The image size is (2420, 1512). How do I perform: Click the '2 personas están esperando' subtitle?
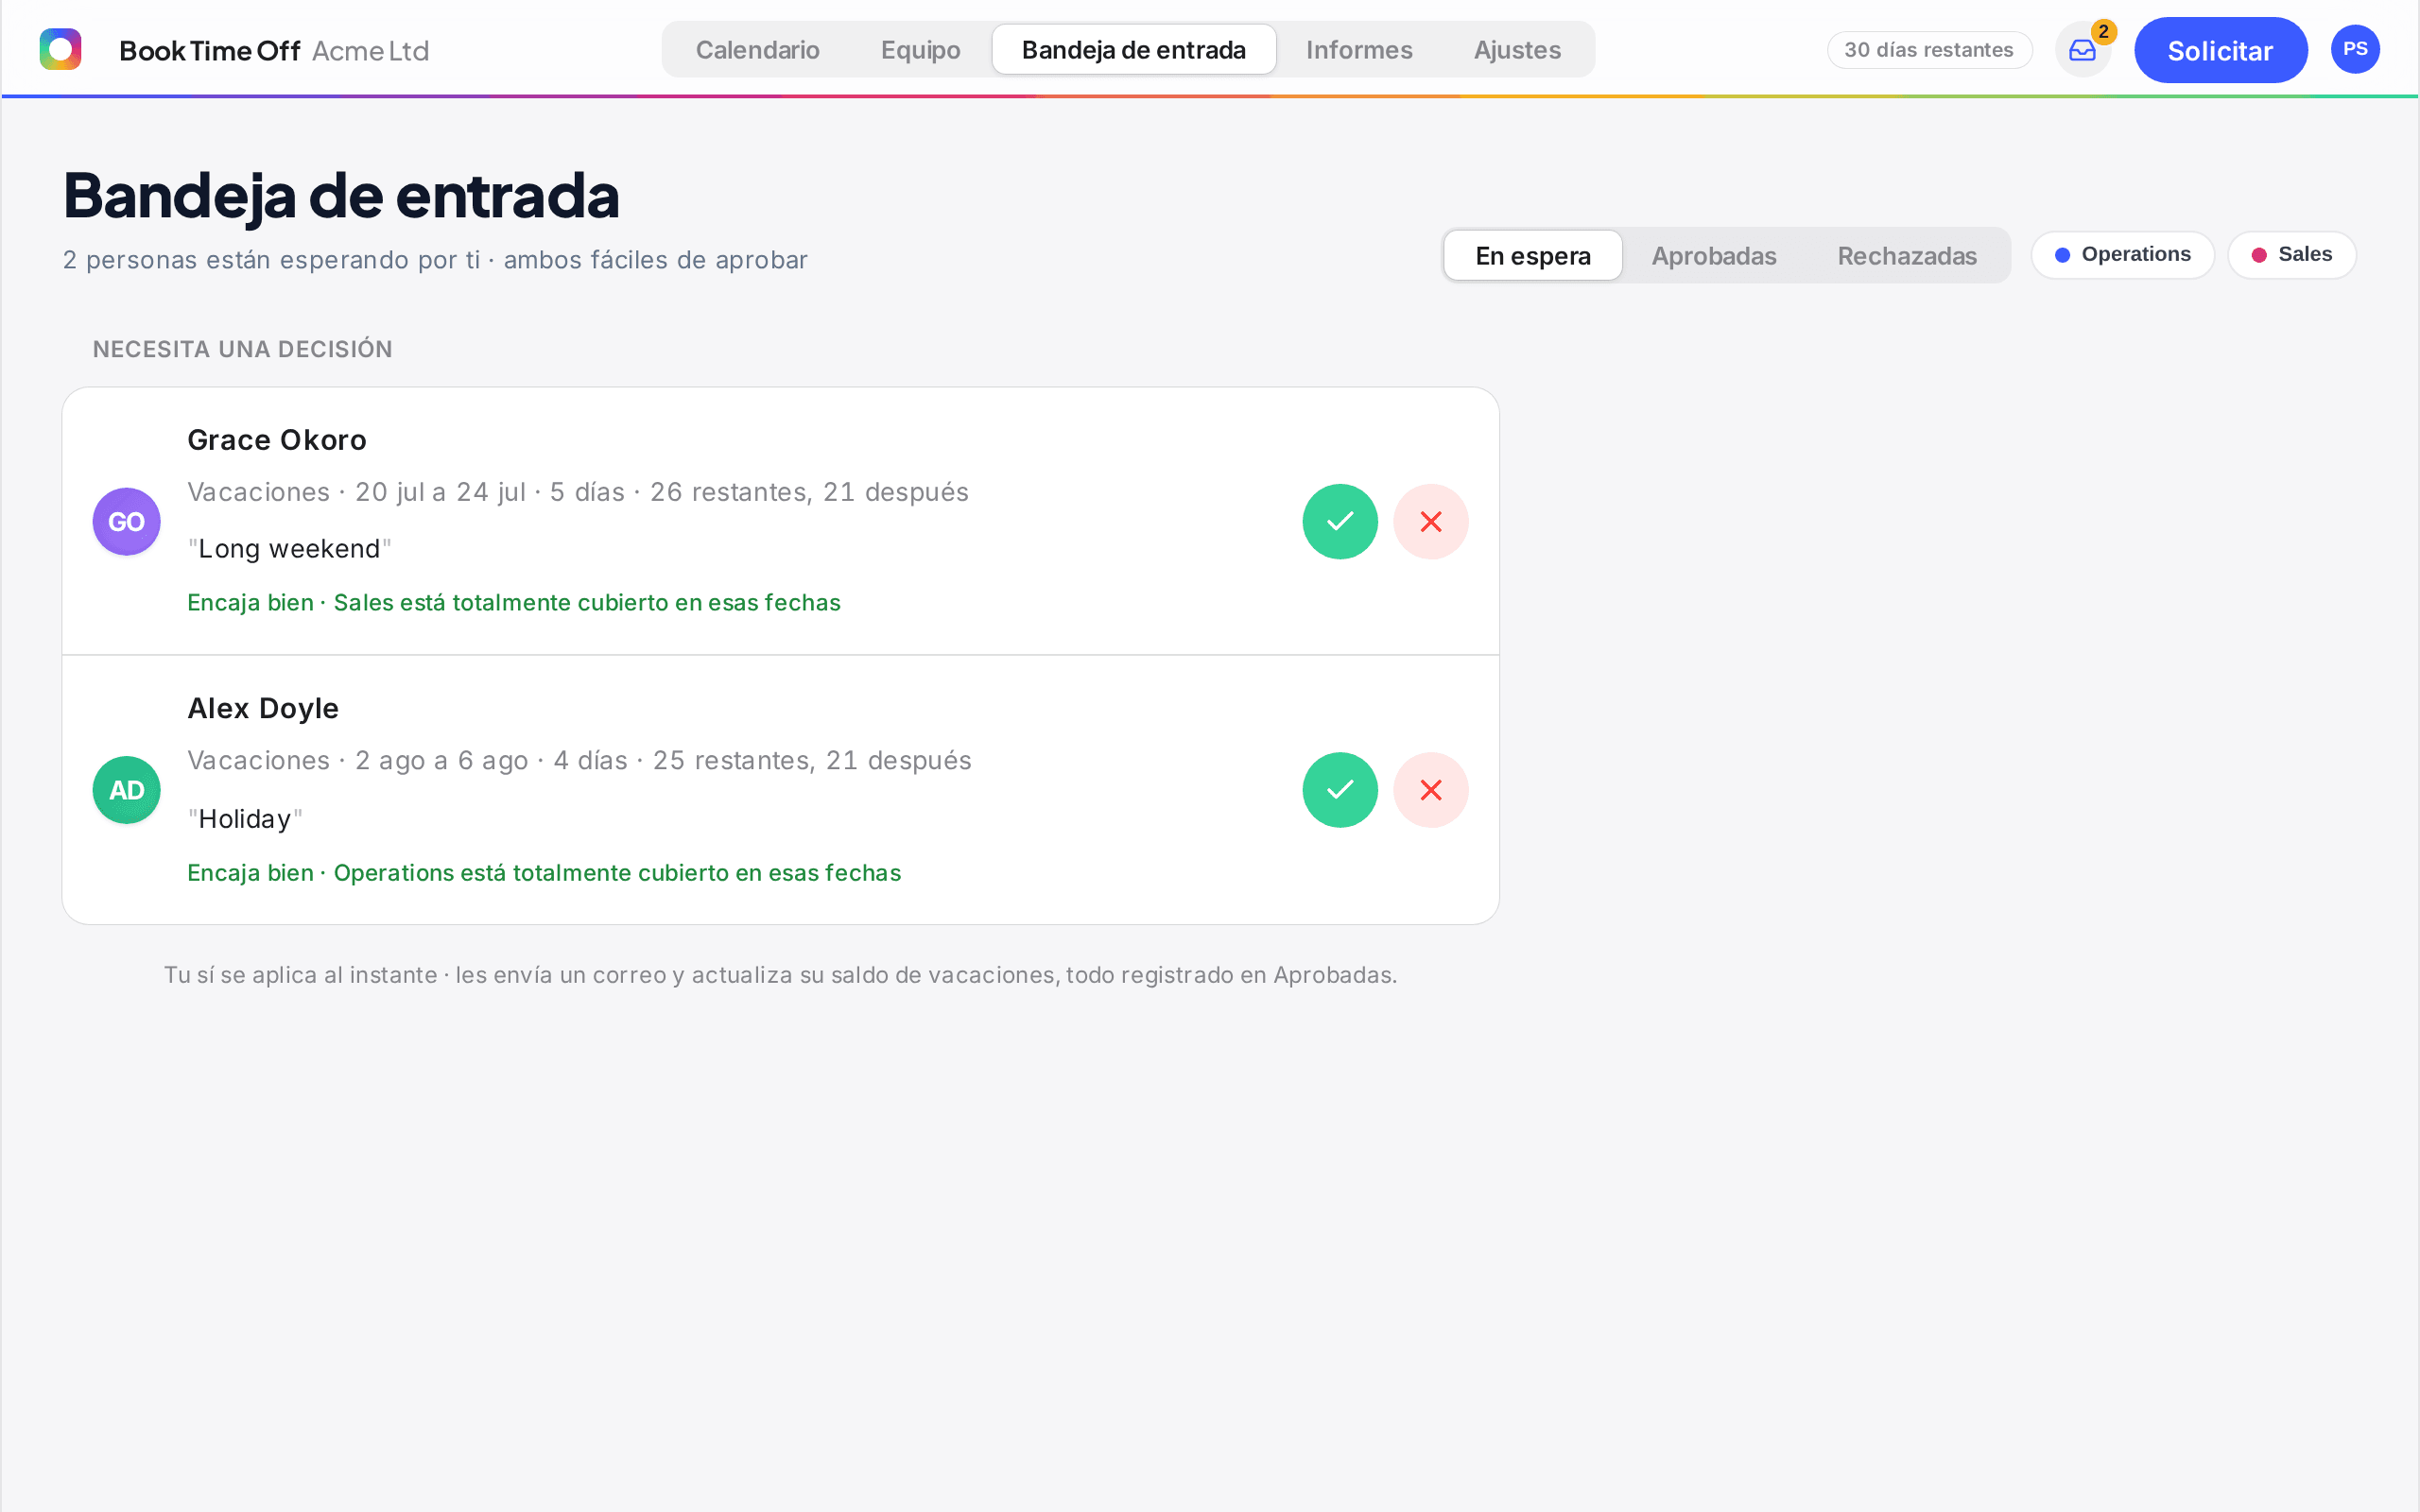(x=435, y=260)
